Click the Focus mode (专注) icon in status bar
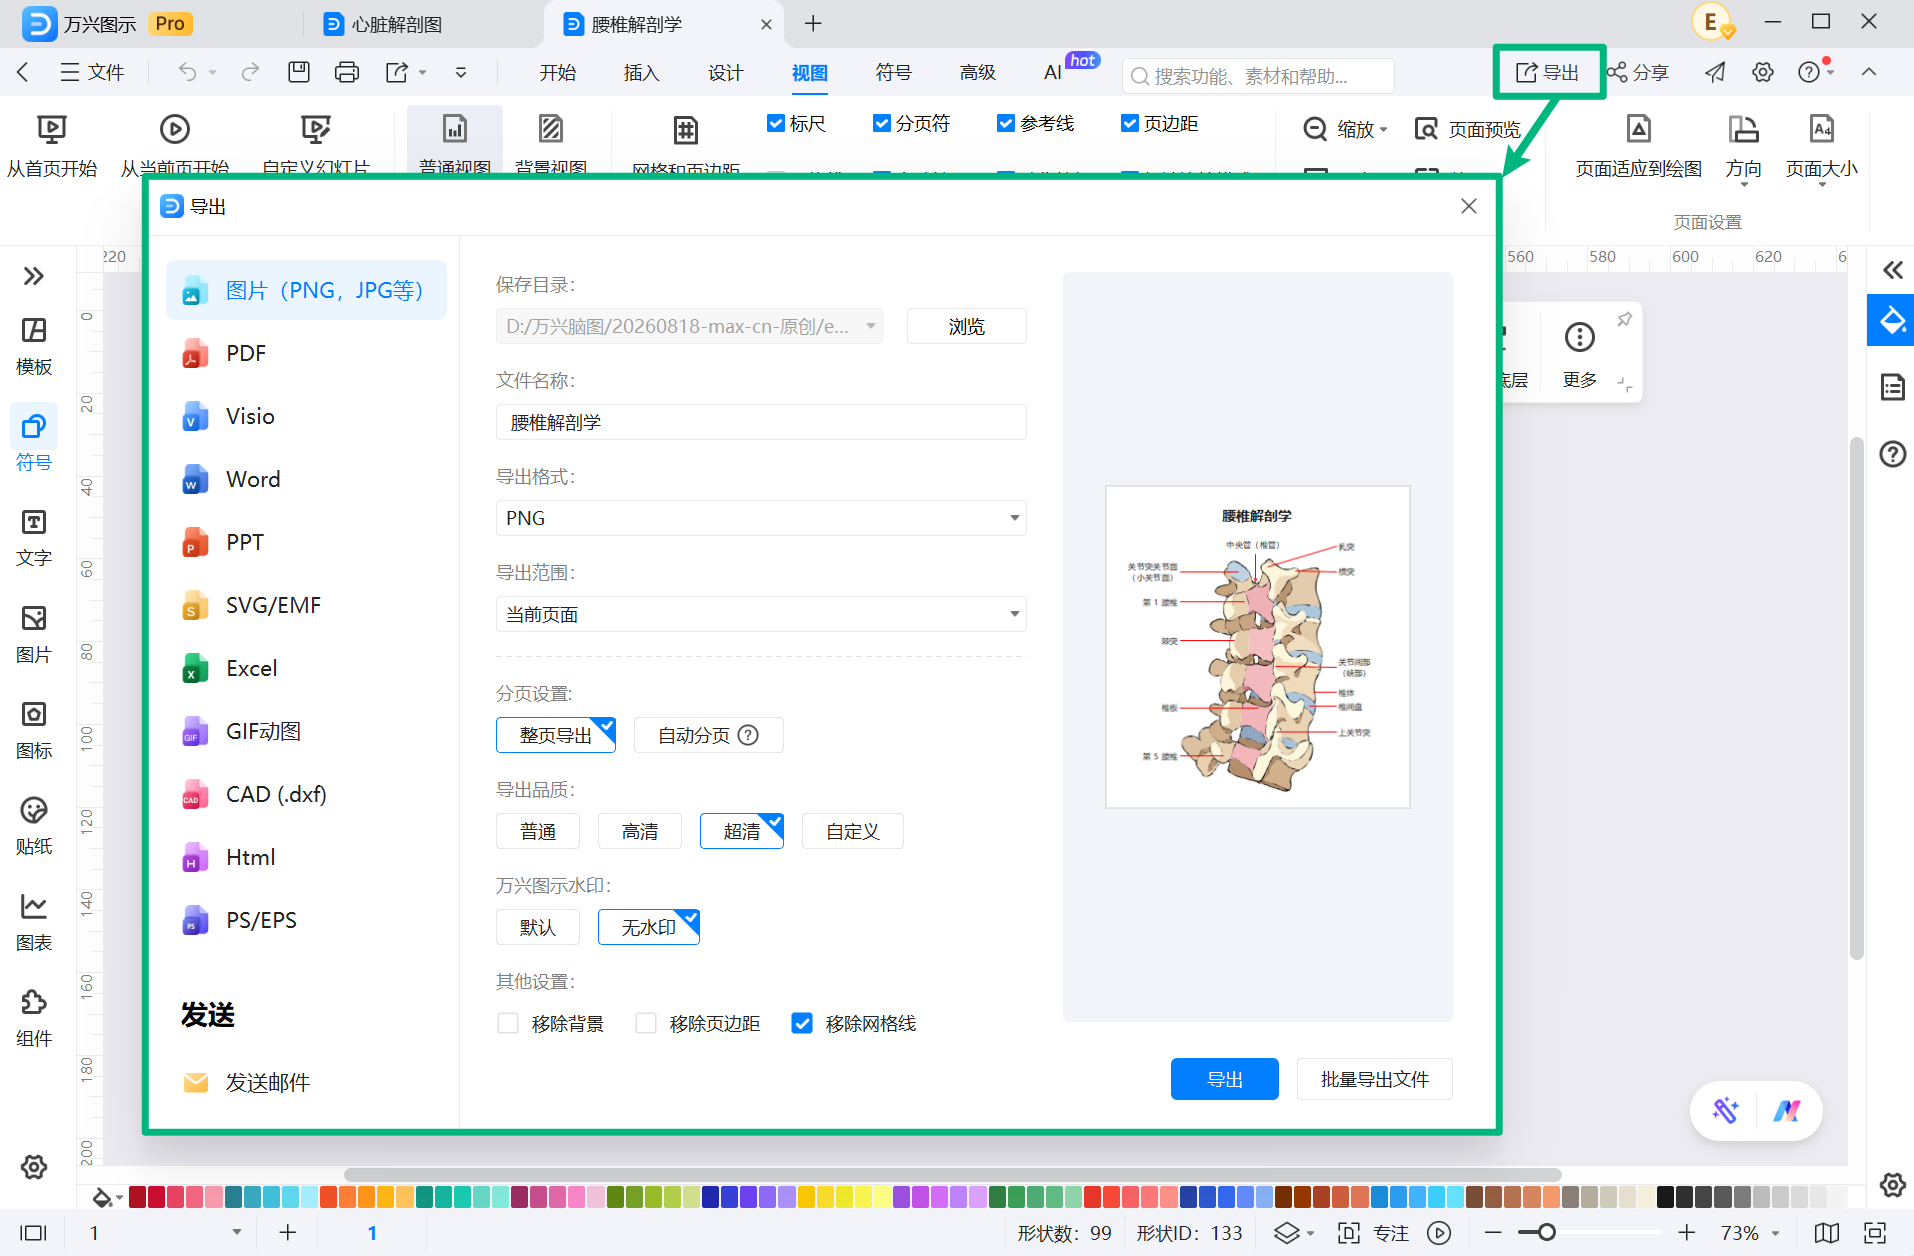 pos(1349,1233)
